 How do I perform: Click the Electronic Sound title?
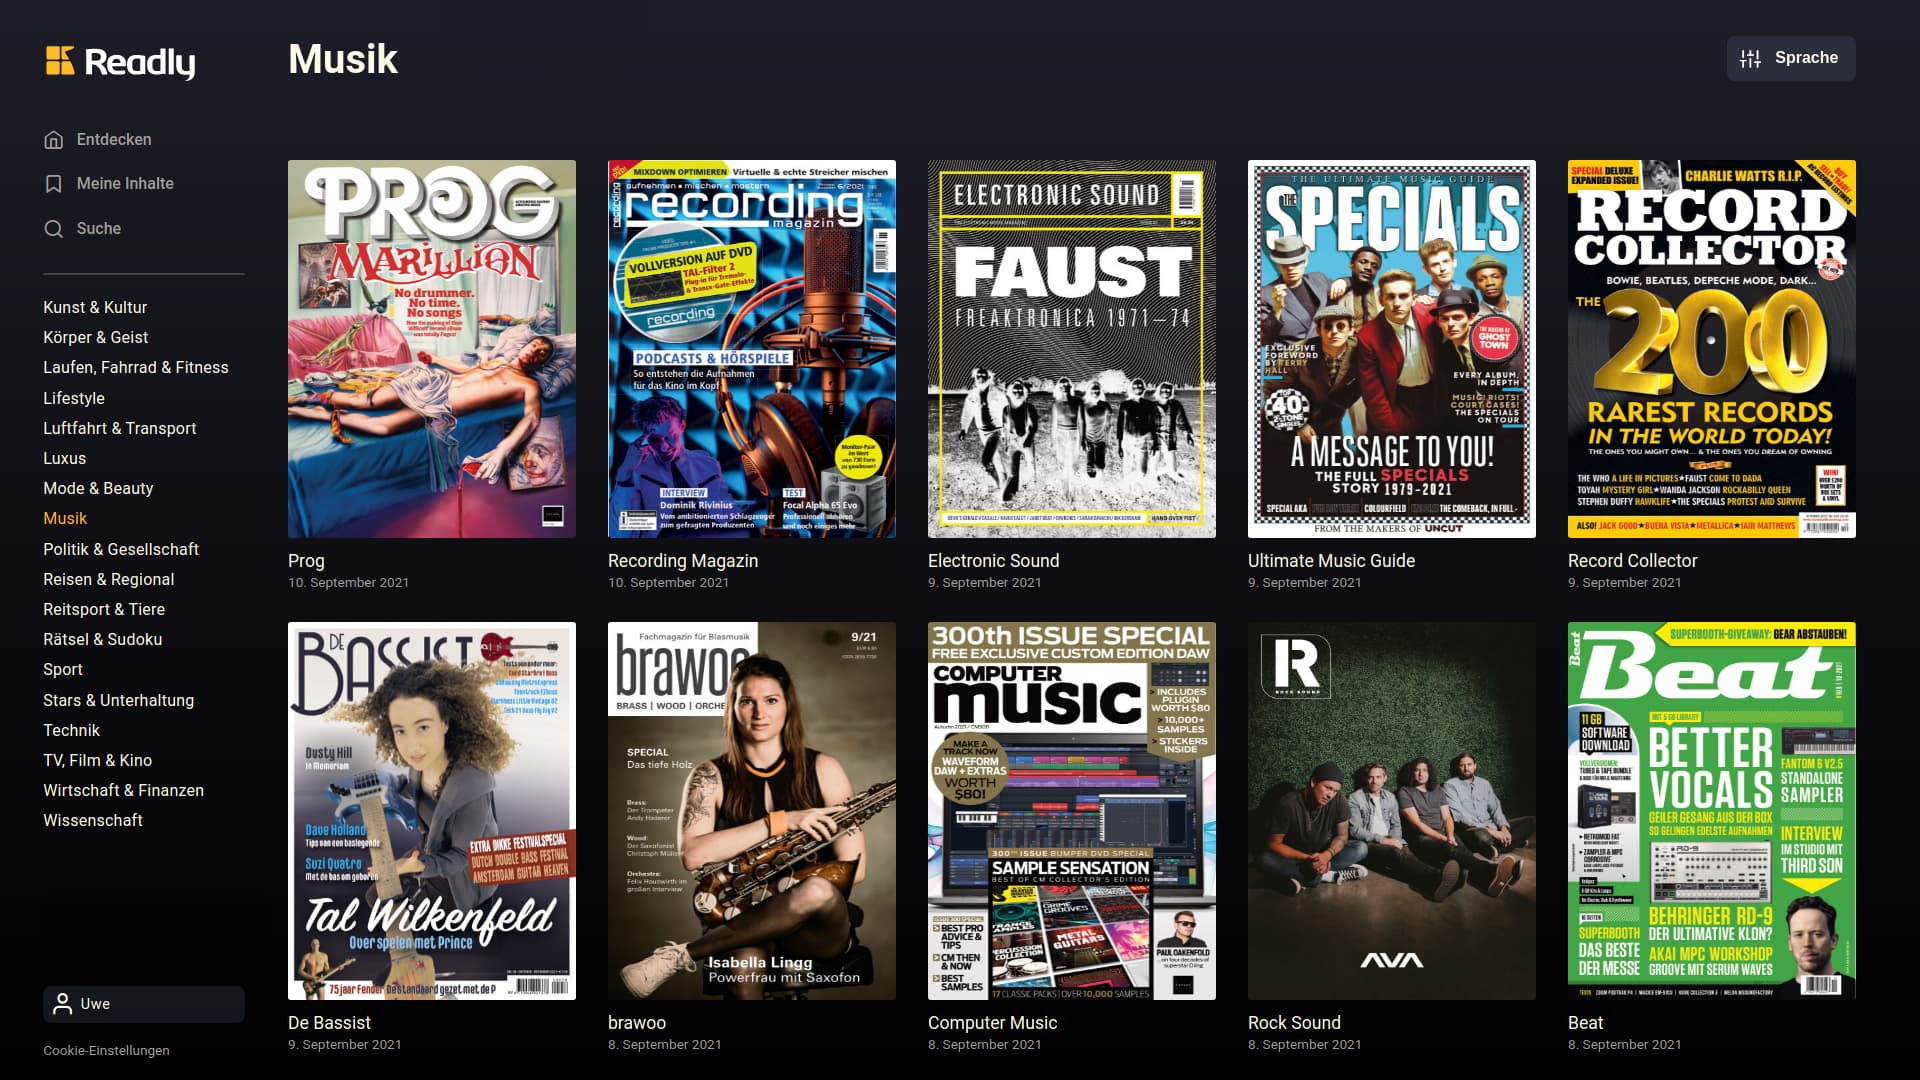pyautogui.click(x=993, y=561)
